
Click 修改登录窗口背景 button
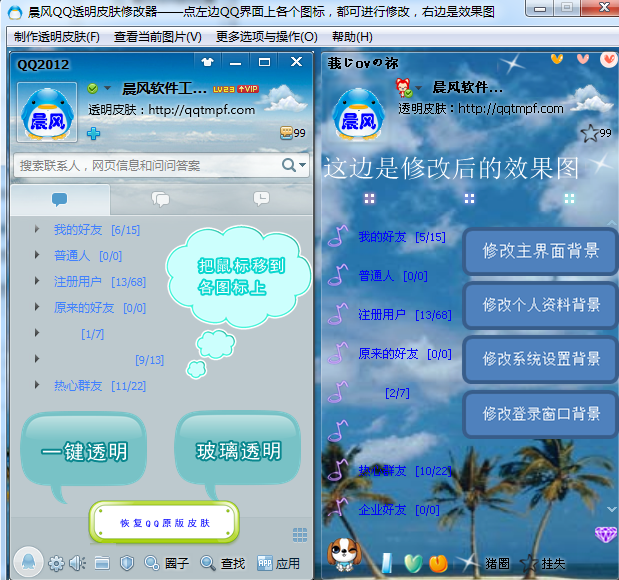(x=540, y=414)
